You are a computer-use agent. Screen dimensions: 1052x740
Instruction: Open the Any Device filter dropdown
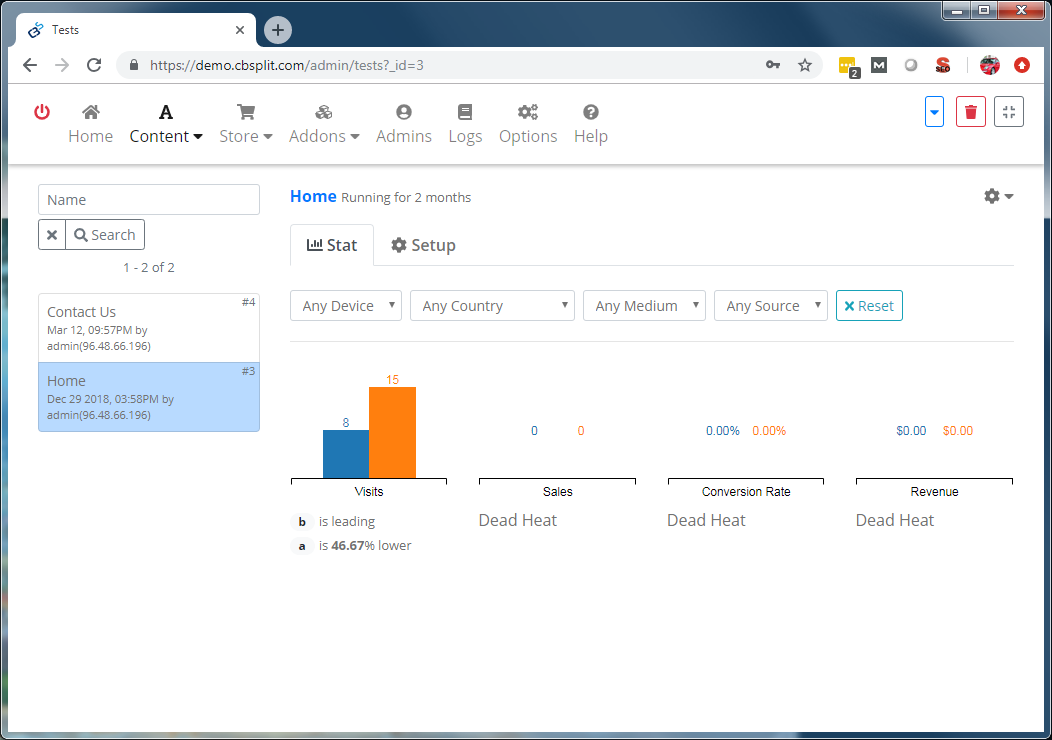346,306
